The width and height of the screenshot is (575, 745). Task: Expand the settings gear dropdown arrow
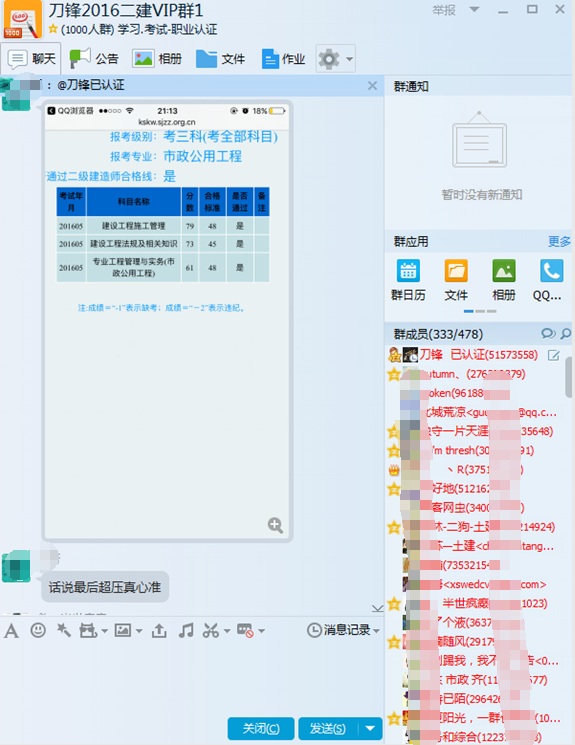[350, 59]
